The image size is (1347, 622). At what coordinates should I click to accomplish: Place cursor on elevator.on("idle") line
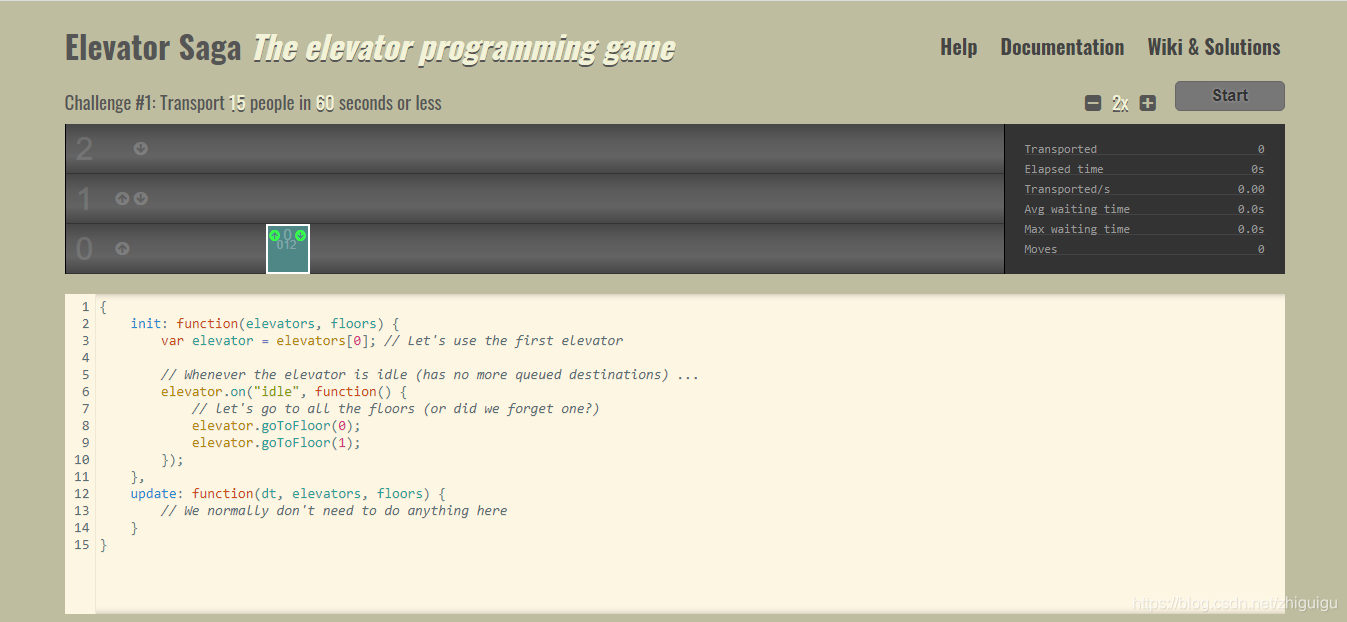[284, 392]
